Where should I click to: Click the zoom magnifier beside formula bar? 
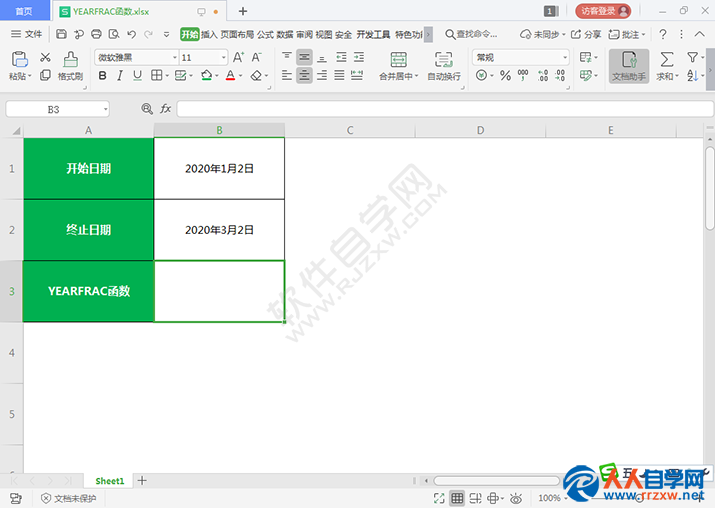click(147, 109)
